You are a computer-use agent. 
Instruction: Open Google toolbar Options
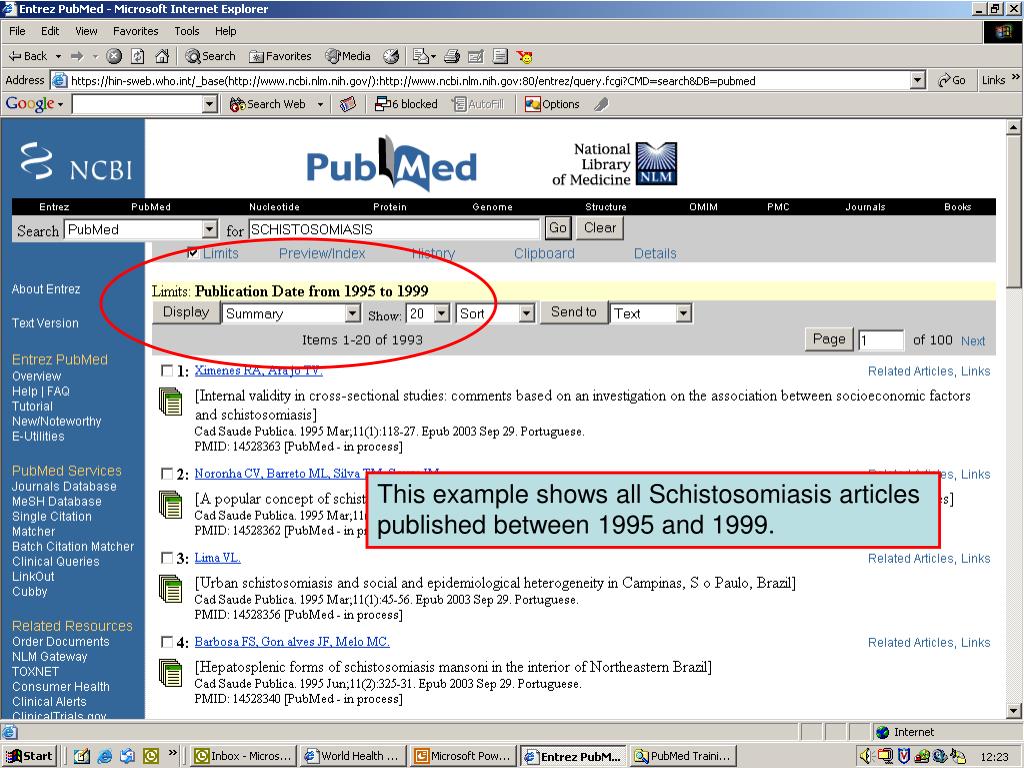552,104
